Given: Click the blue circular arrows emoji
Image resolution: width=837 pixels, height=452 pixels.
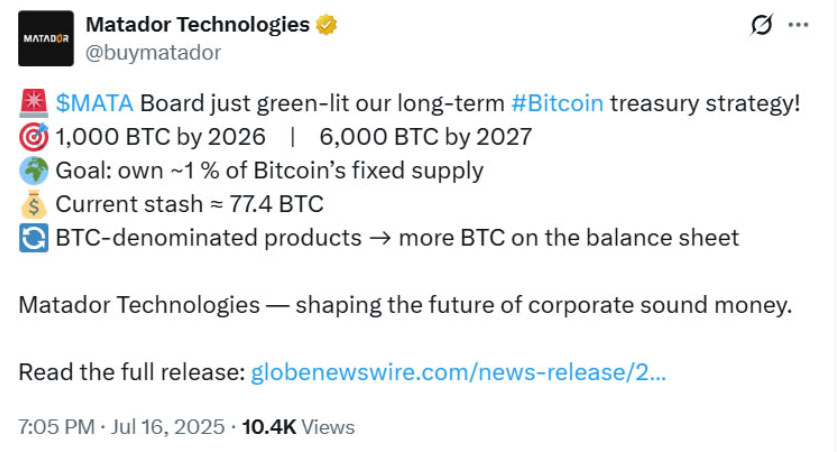Looking at the screenshot, I should click(33, 238).
